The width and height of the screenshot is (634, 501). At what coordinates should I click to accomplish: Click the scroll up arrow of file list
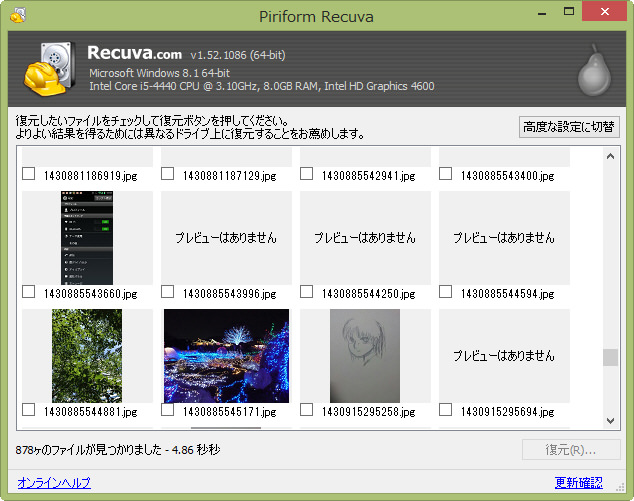611,156
